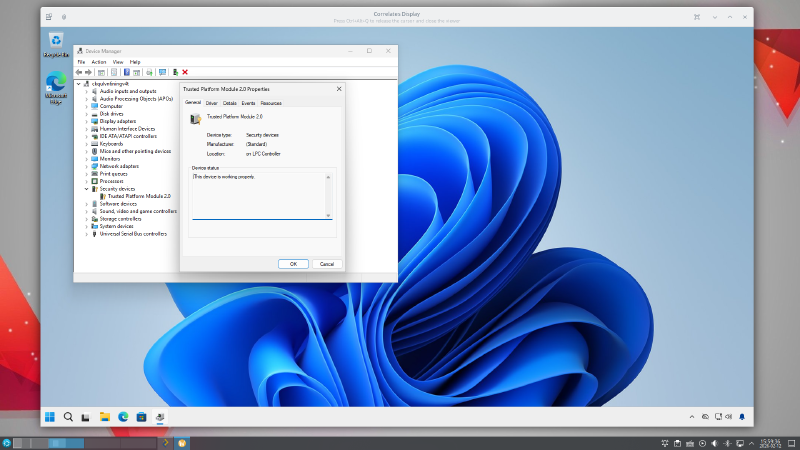The height and width of the screenshot is (450, 800).
Task: Click the host panel clock
Action: pyautogui.click(x=770, y=443)
